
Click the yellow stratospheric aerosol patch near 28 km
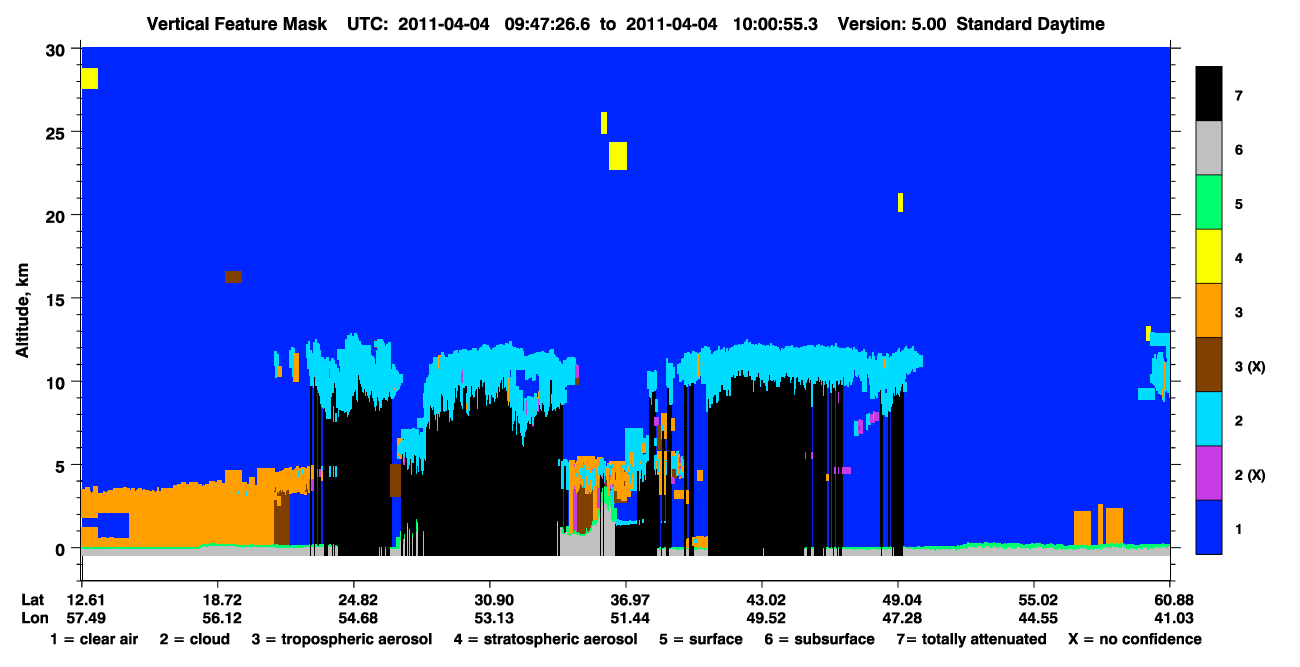90,78
